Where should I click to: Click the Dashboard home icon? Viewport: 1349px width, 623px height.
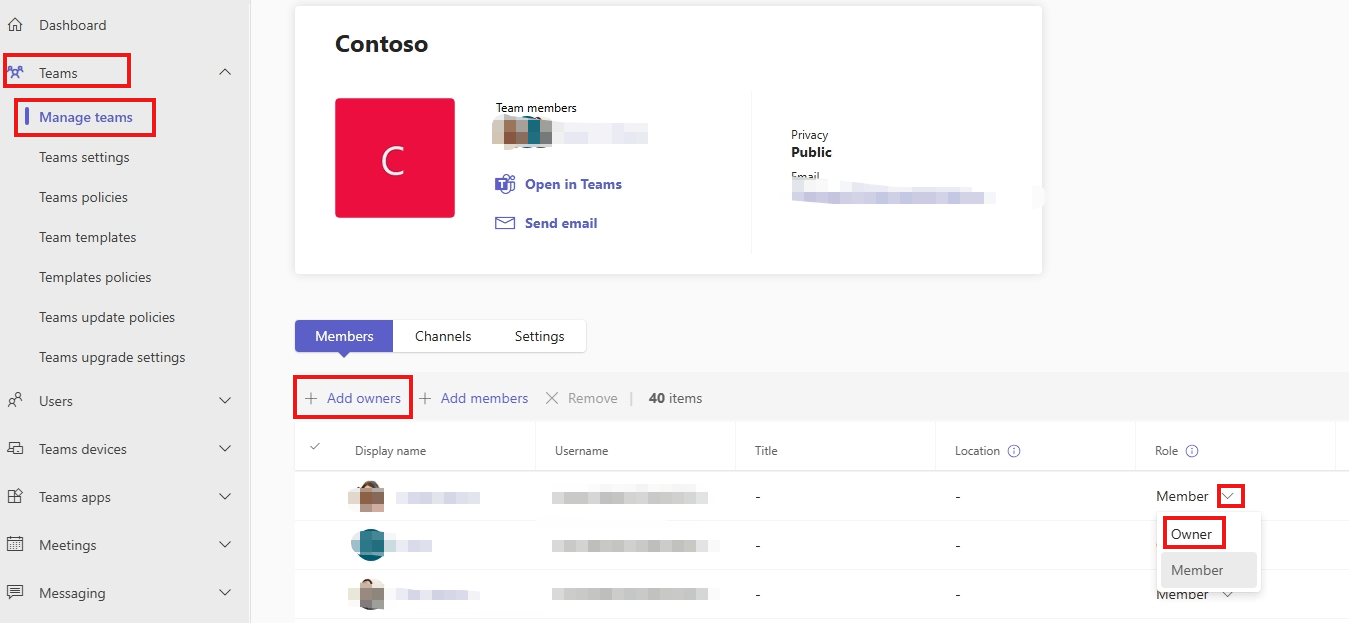coord(15,25)
